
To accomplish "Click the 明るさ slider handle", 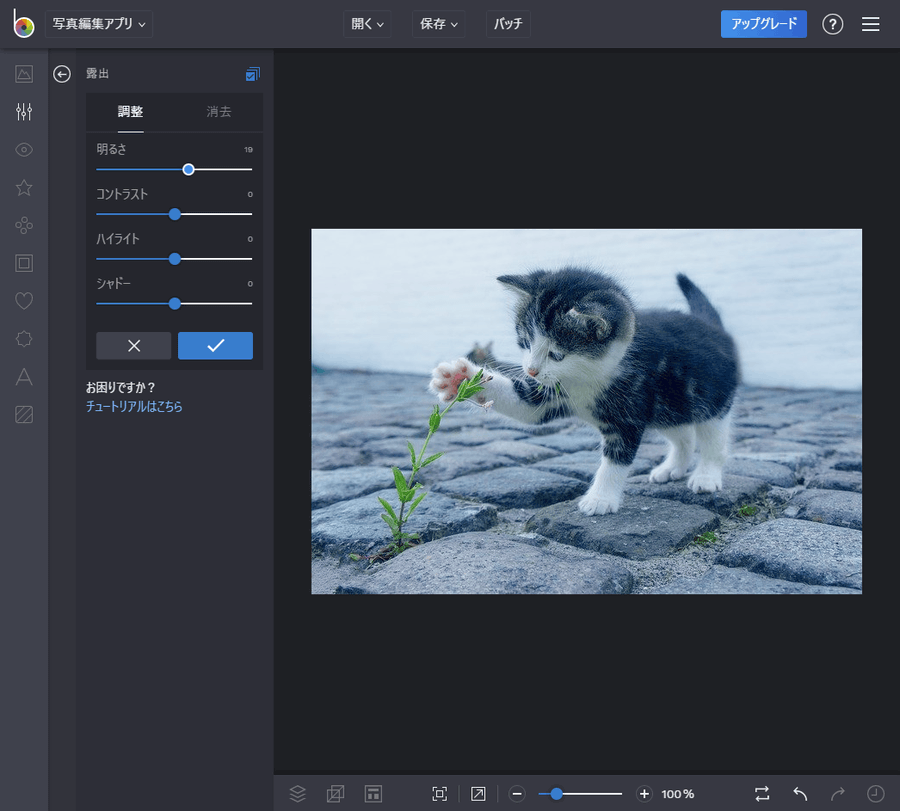I will [188, 169].
